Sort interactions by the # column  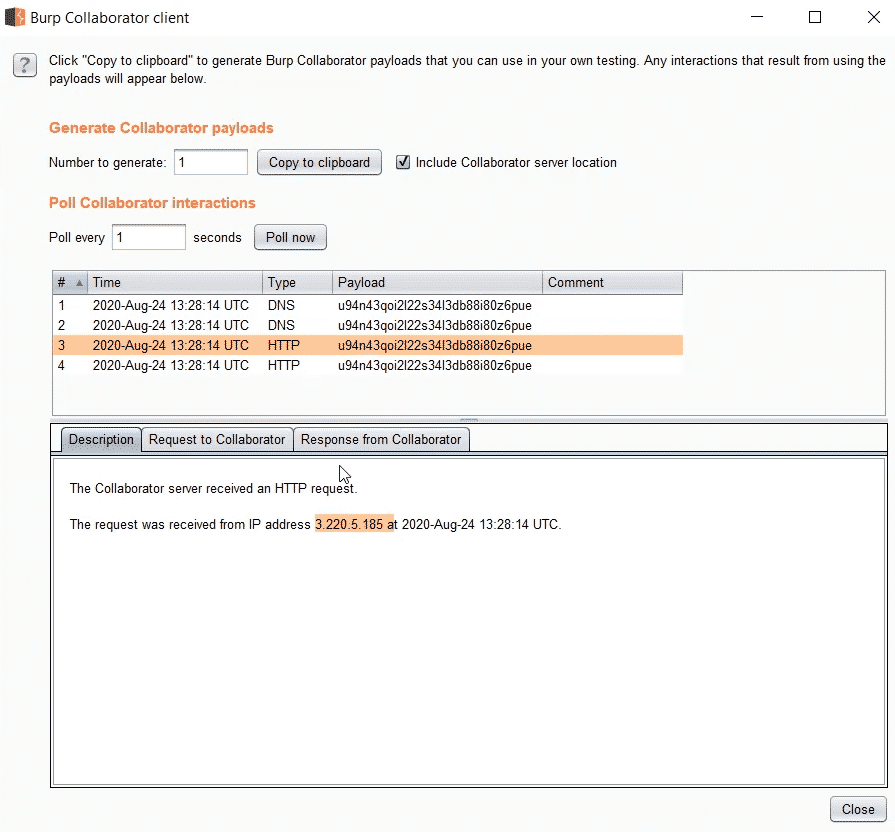(70, 282)
